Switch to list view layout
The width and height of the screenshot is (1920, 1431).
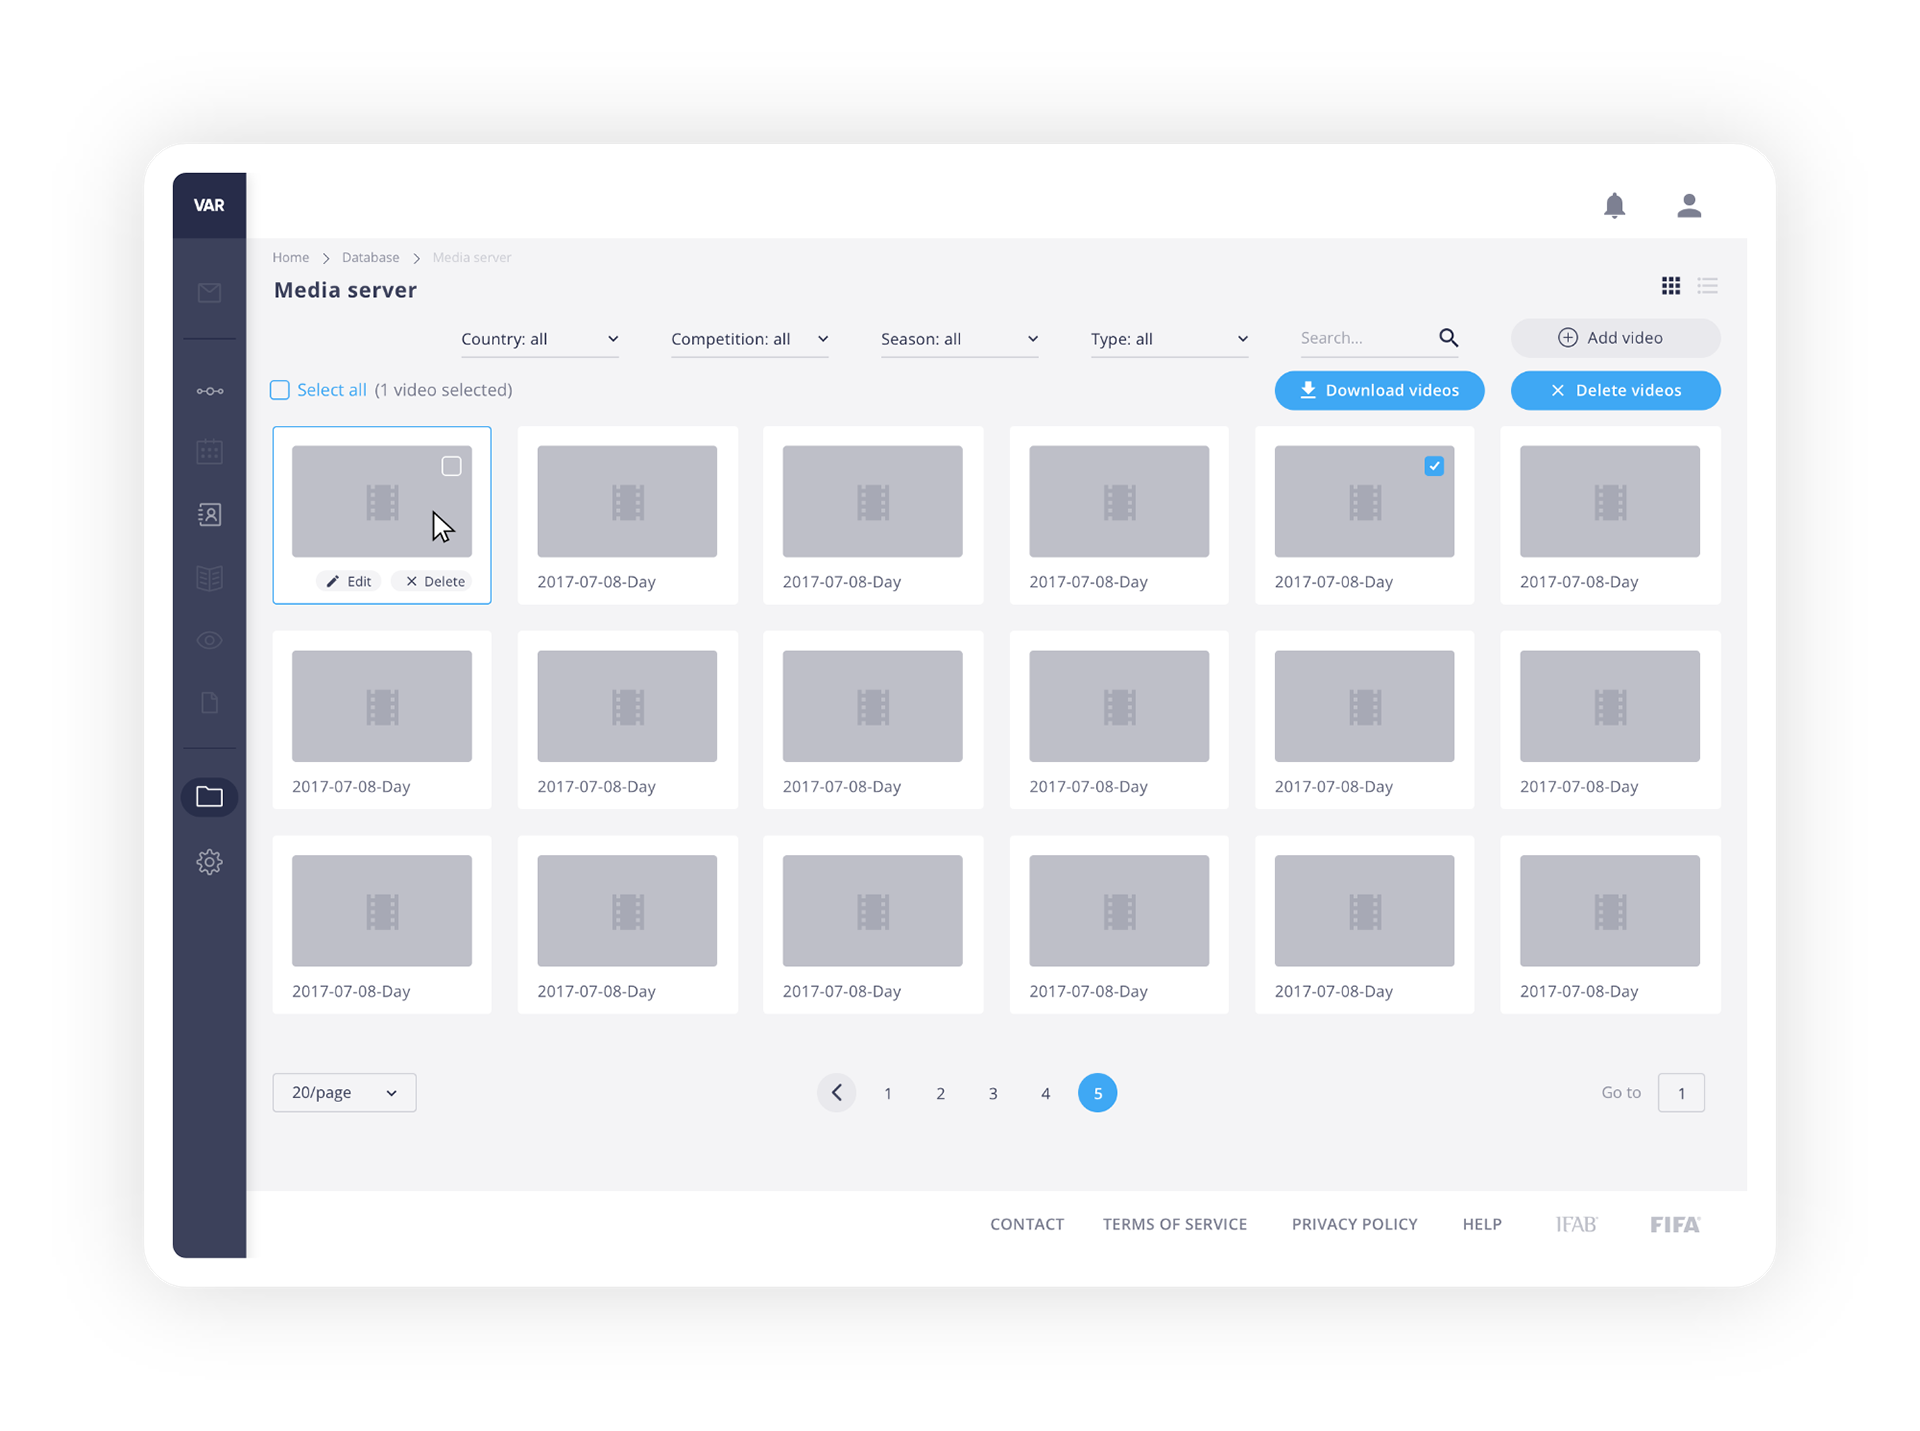pos(1708,286)
